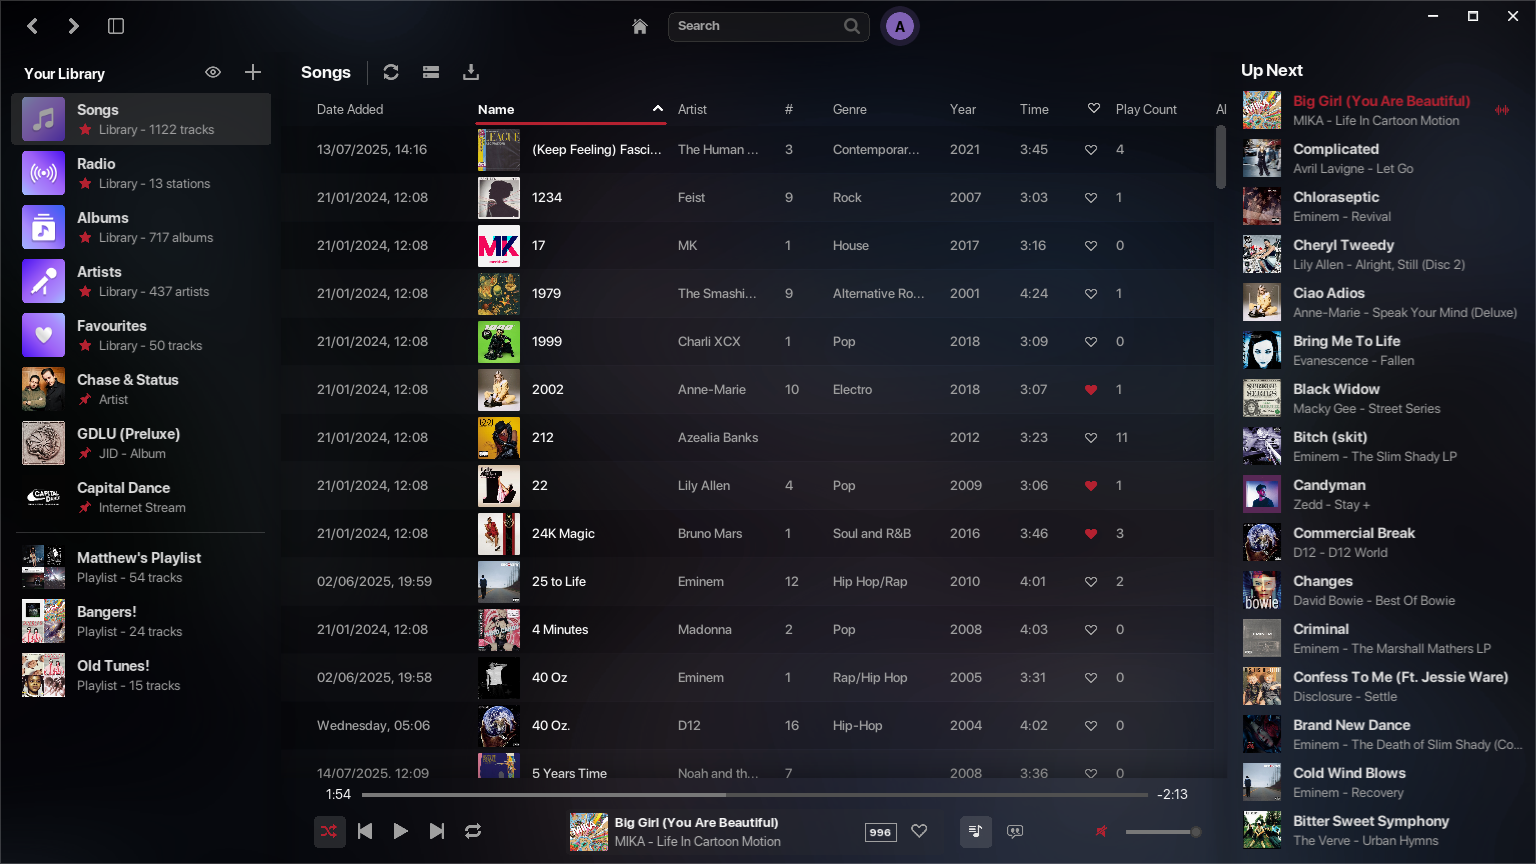This screenshot has height=864, width=1536.
Task: Open Artists in the library sidebar
Action: pyautogui.click(x=141, y=281)
